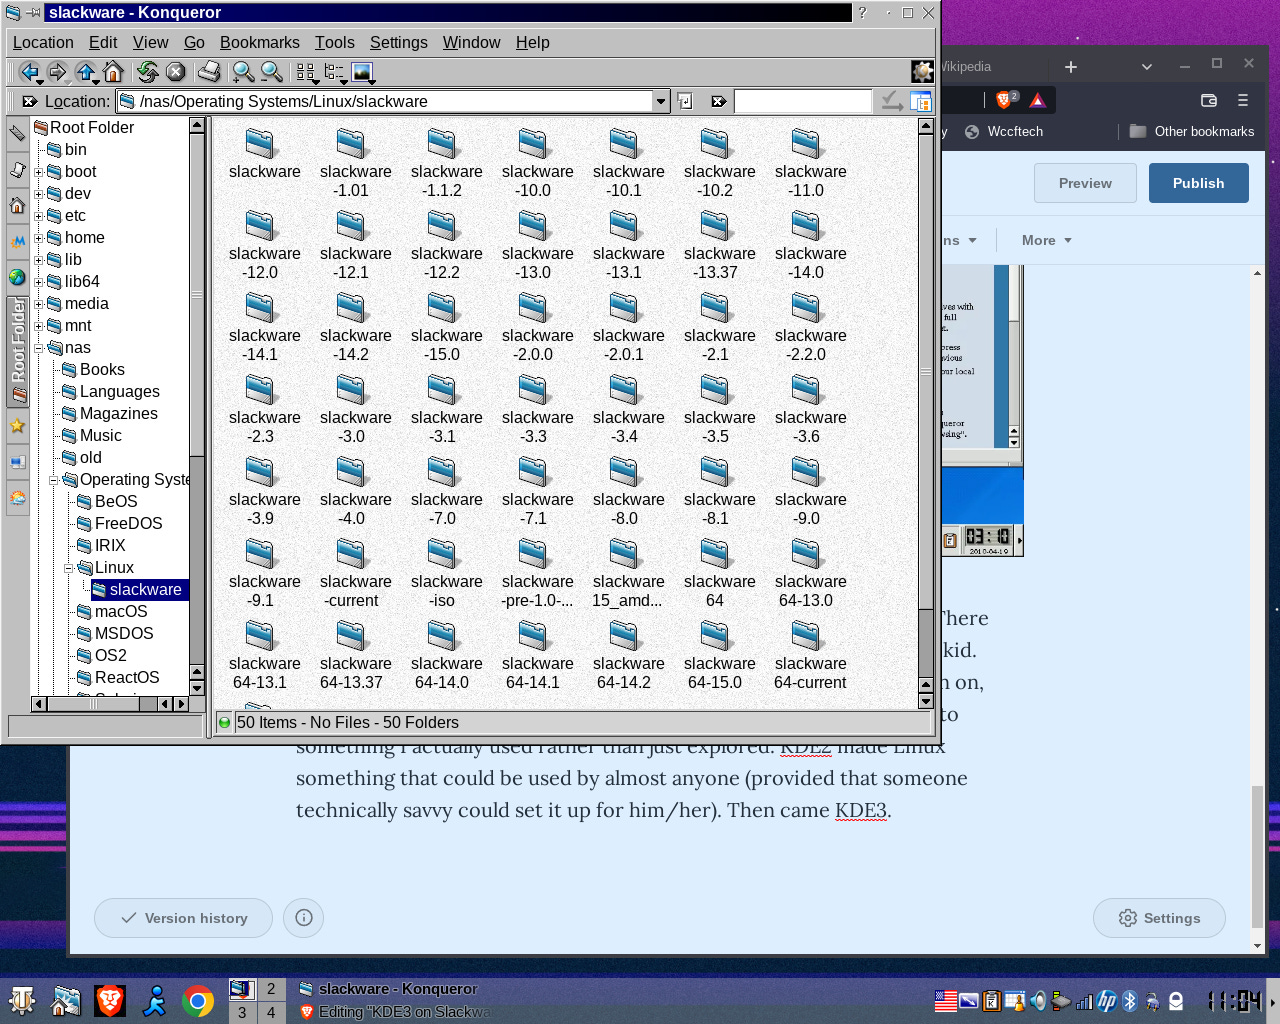
Task: Clear the search field with its clear icon
Action: click(x=718, y=101)
